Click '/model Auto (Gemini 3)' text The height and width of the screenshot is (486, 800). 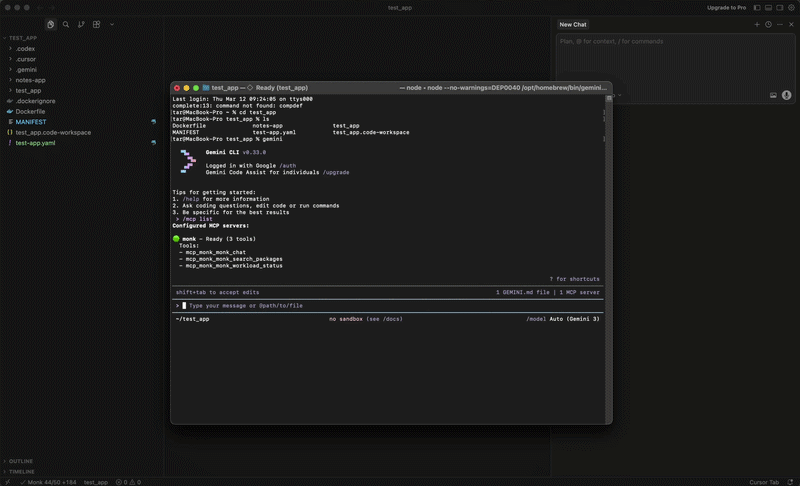point(563,319)
